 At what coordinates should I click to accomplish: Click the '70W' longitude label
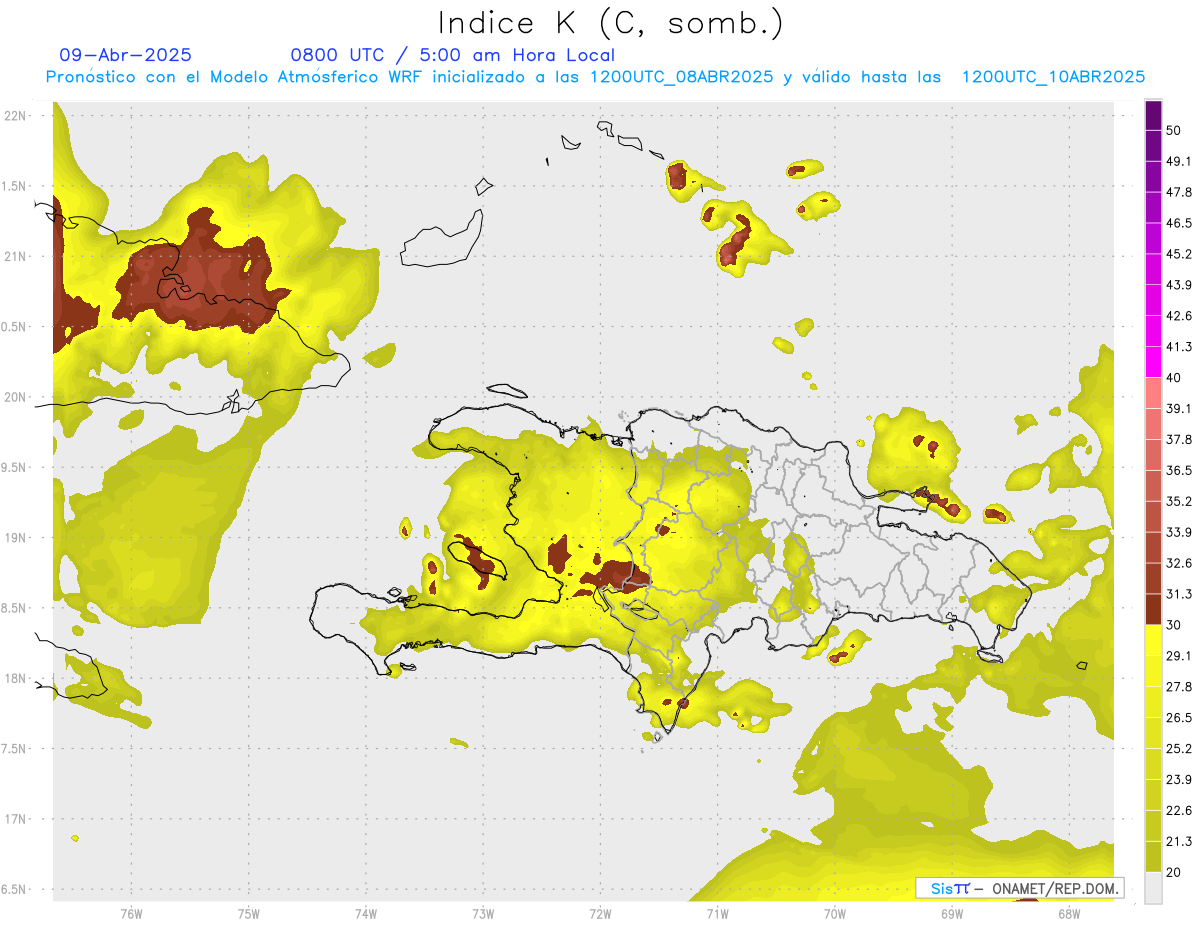pyautogui.click(x=834, y=914)
